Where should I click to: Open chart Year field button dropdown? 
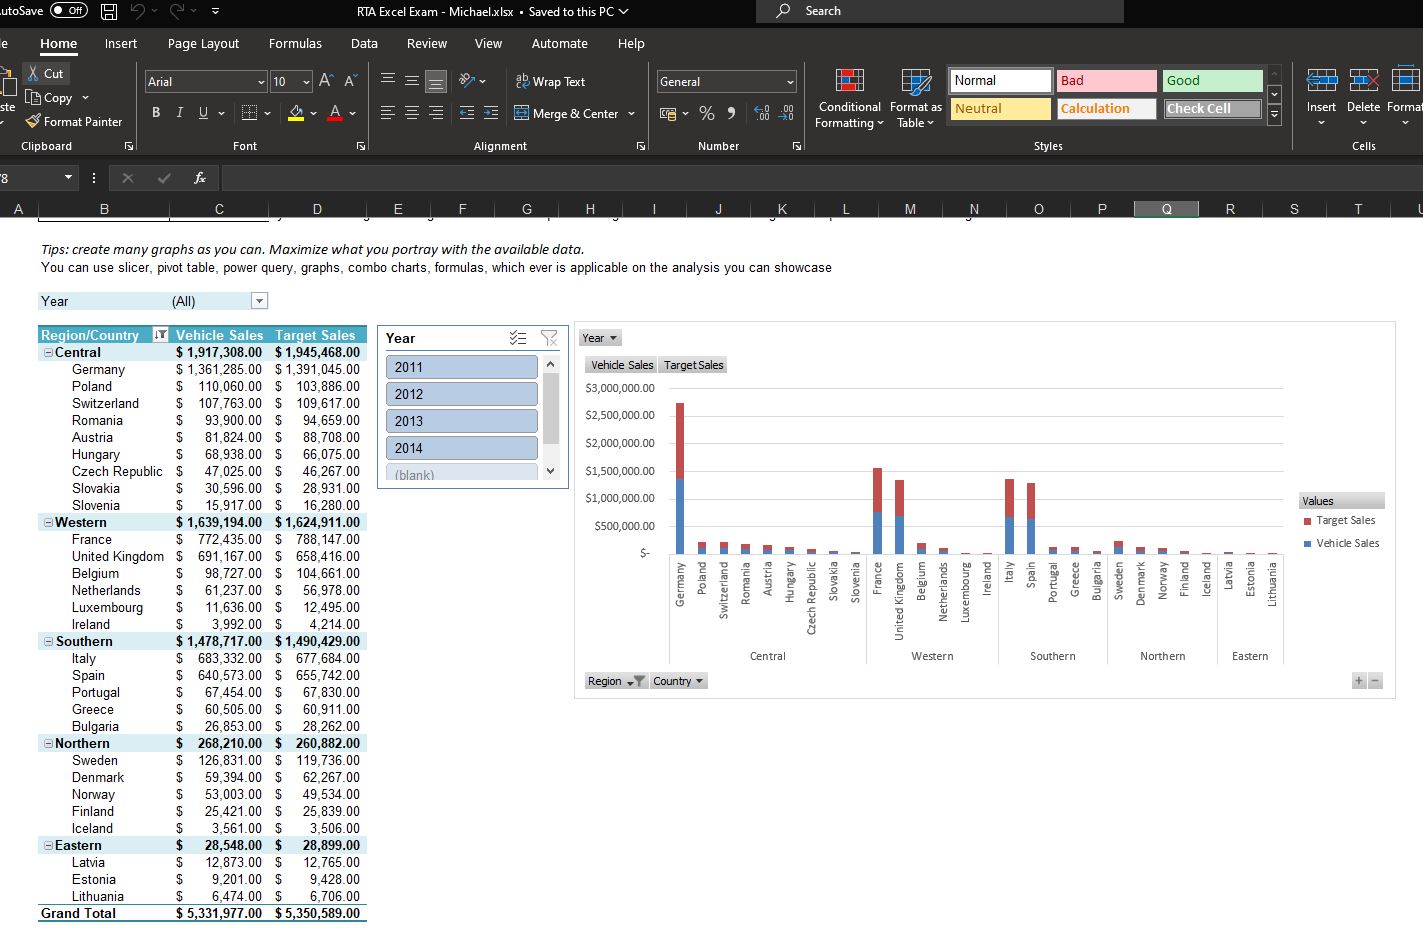tap(600, 338)
